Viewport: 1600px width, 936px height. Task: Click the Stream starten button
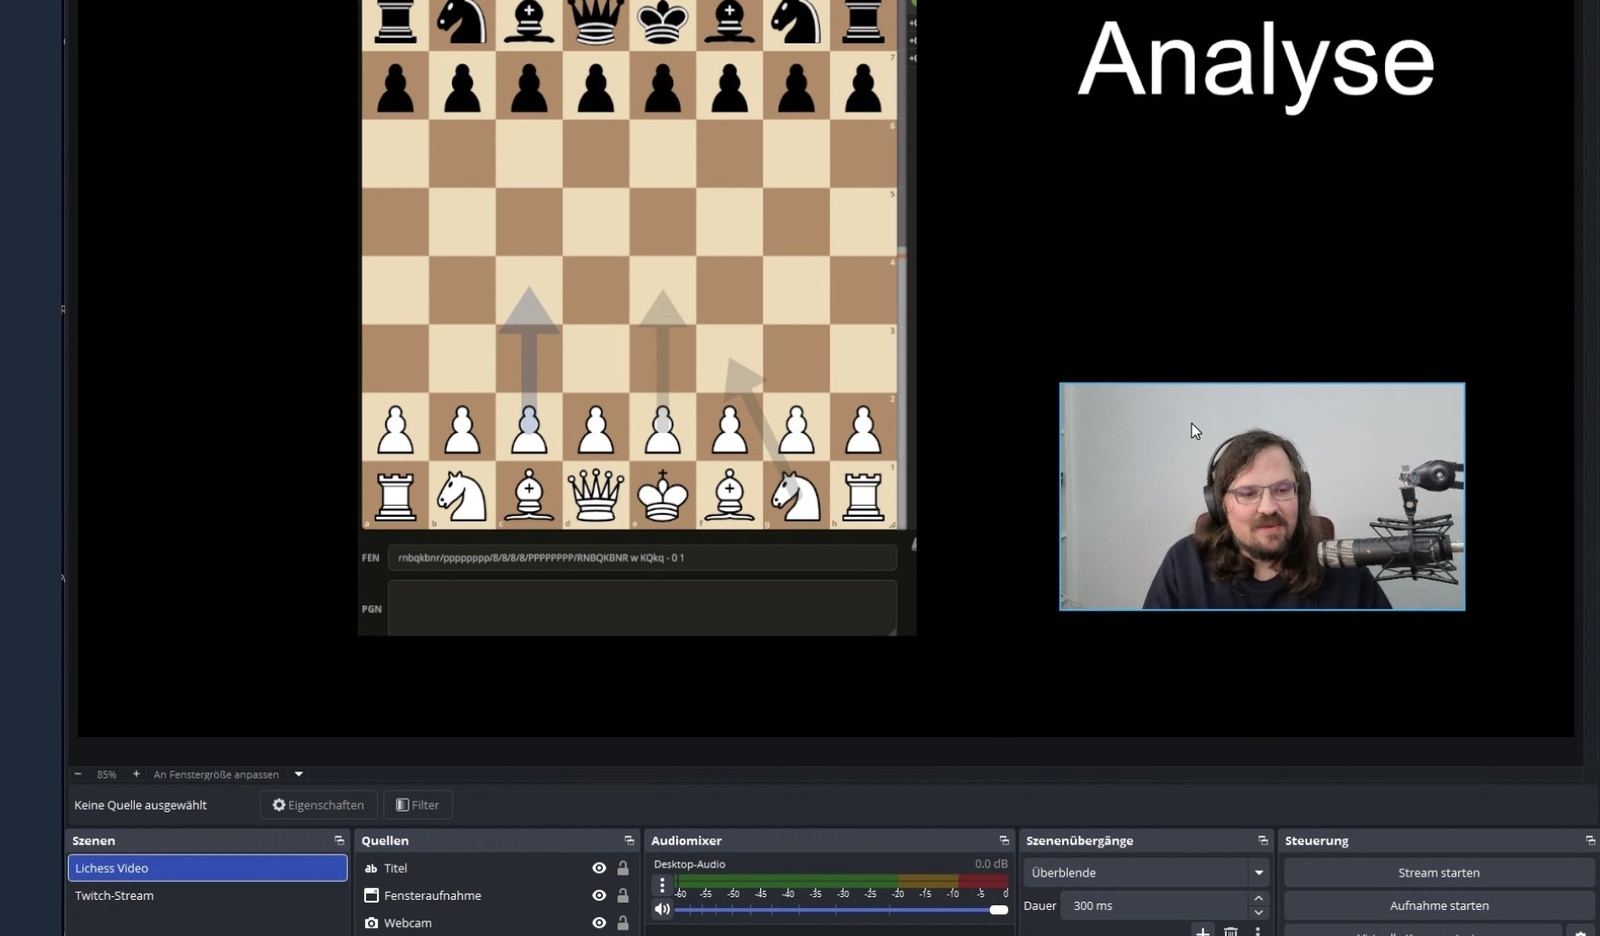[x=1438, y=873]
